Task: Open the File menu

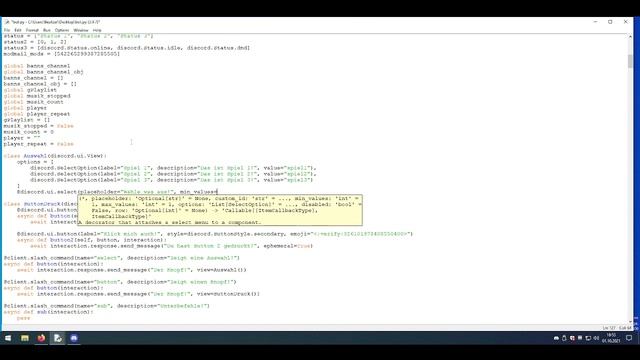Action: click(x=7, y=30)
